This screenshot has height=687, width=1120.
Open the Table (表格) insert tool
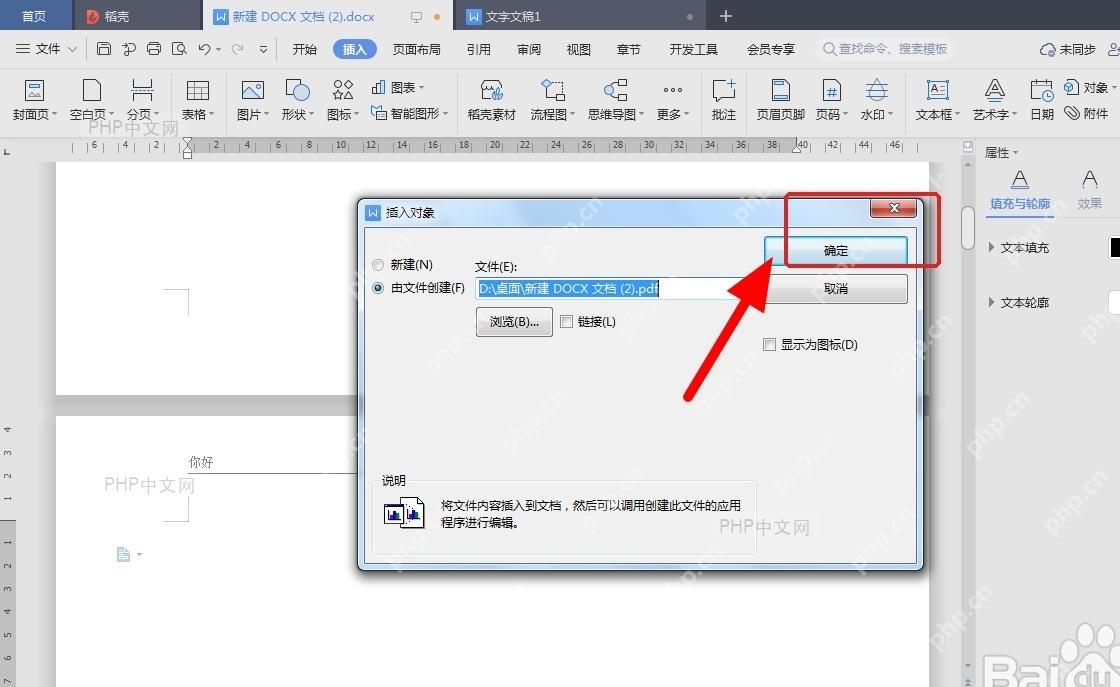pyautogui.click(x=198, y=99)
